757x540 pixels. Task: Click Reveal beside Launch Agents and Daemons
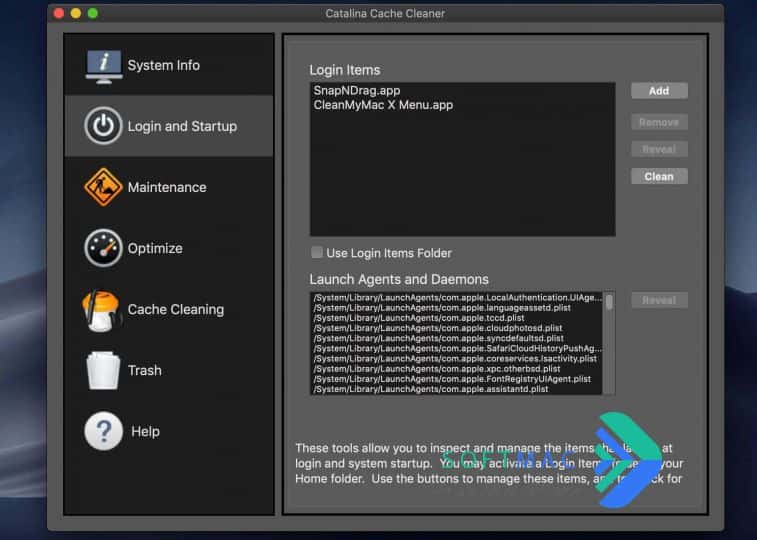click(x=659, y=300)
